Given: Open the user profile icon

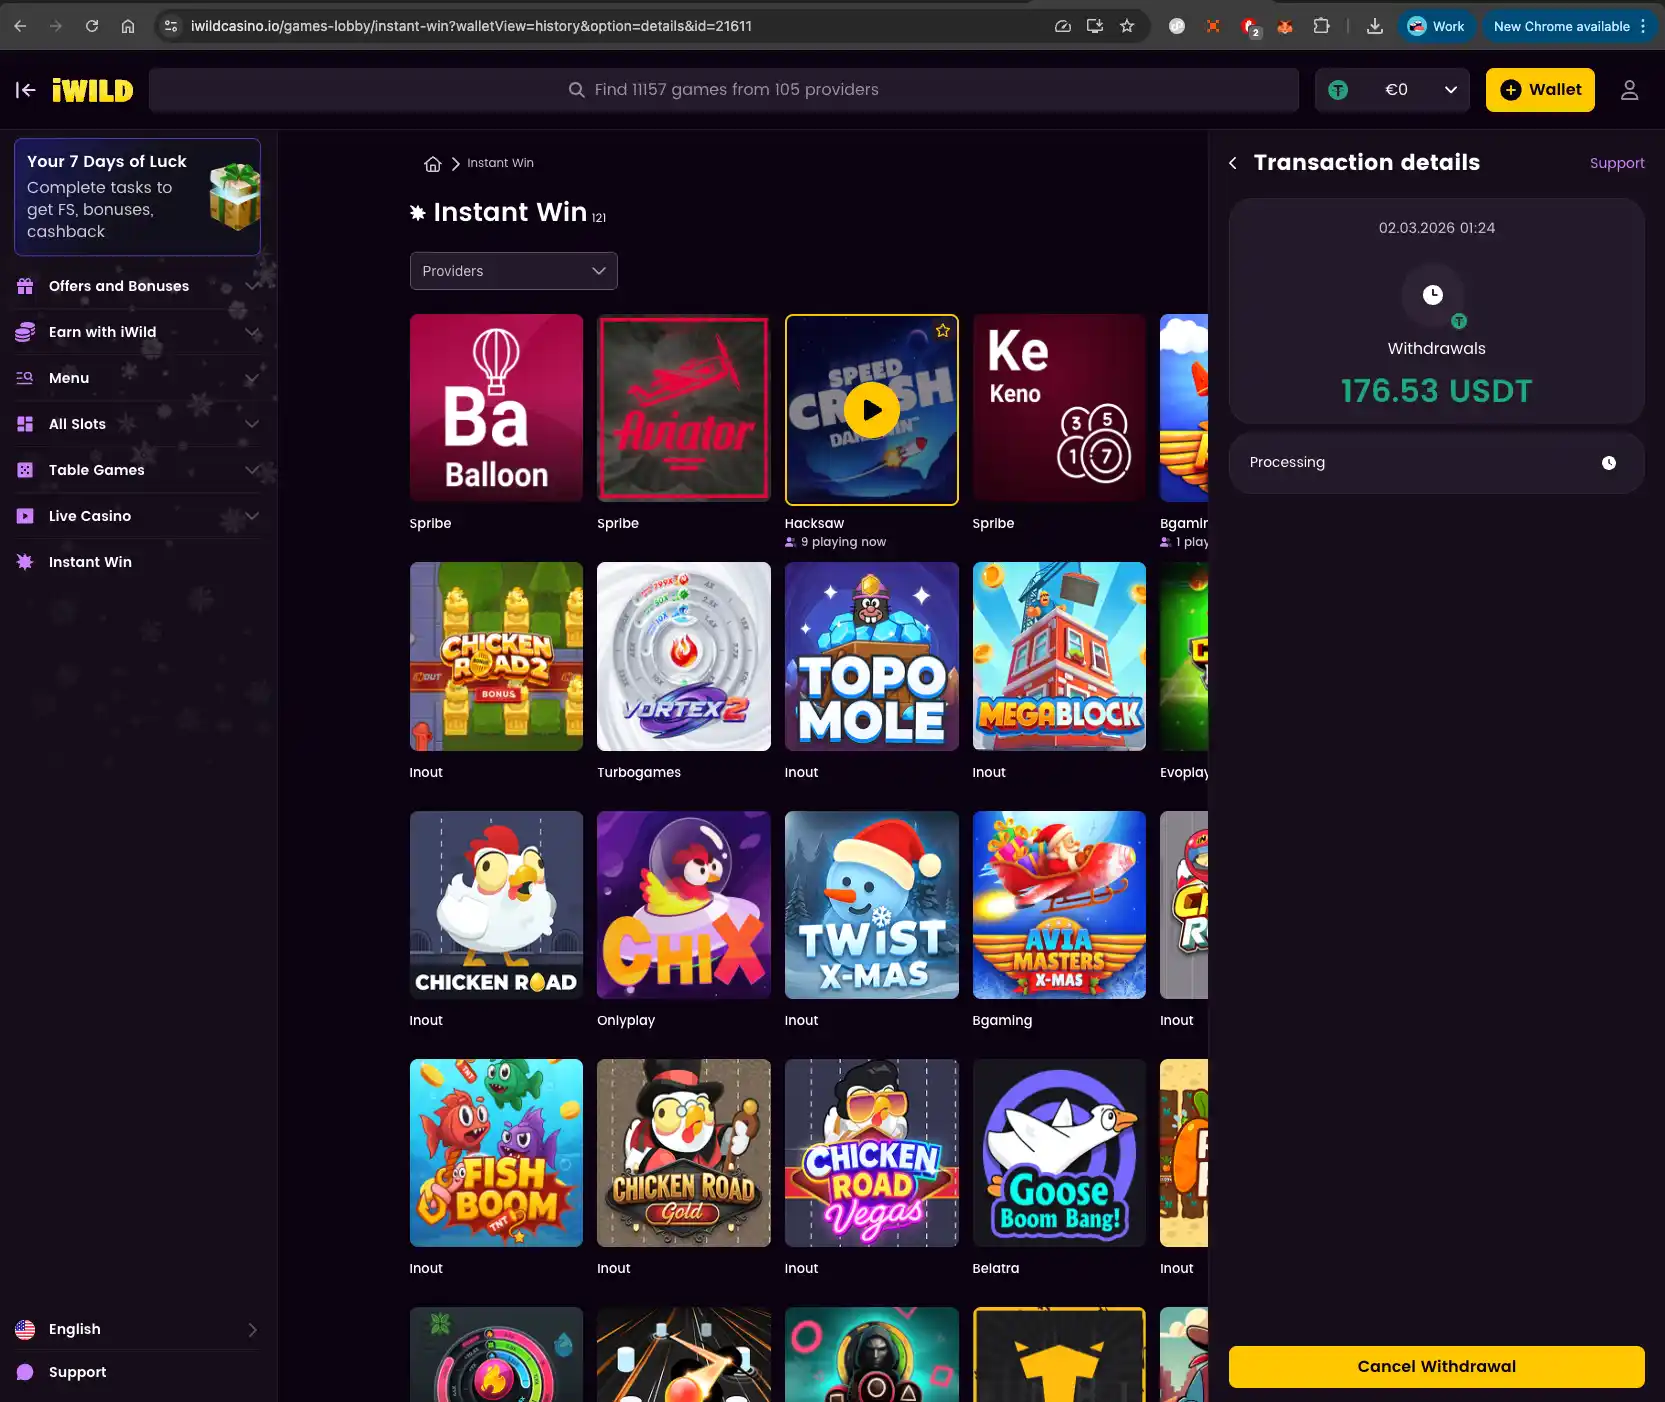Looking at the screenshot, I should 1629,90.
